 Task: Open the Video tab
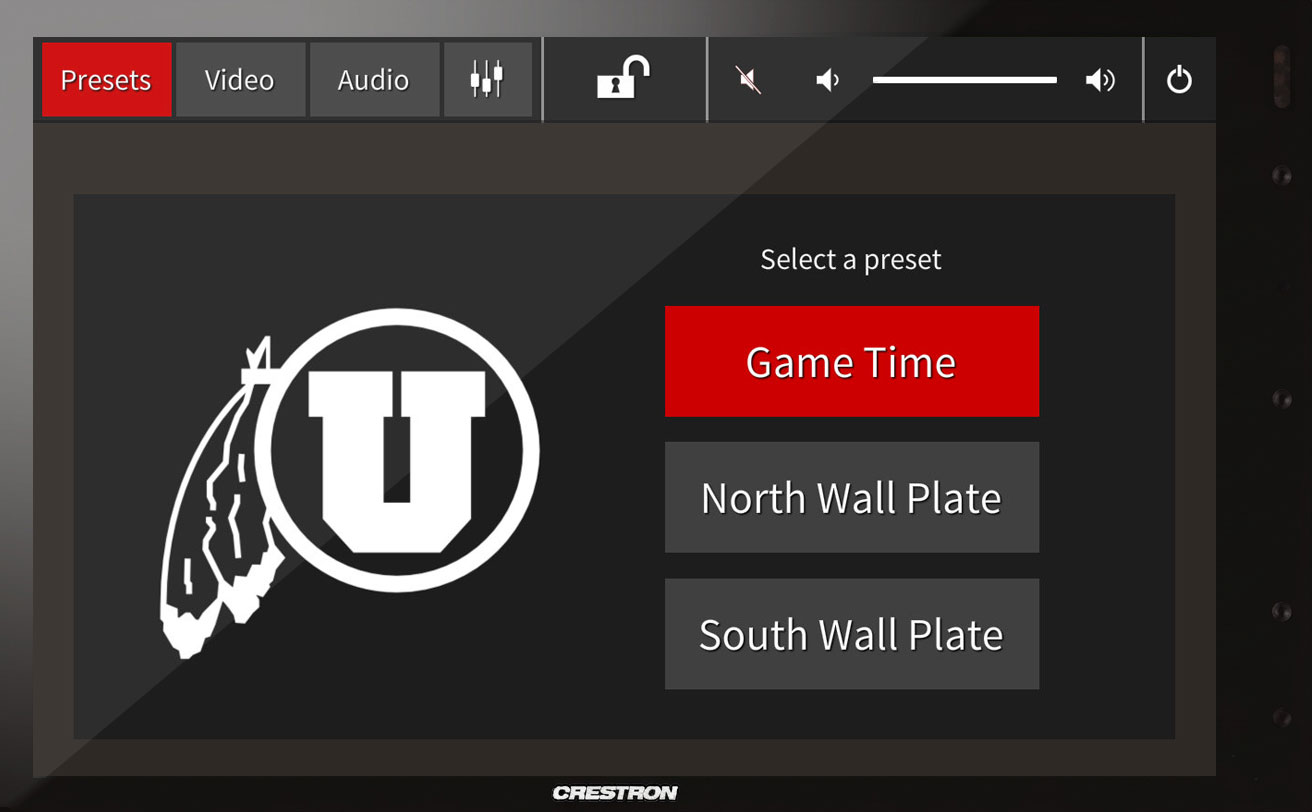(x=240, y=80)
